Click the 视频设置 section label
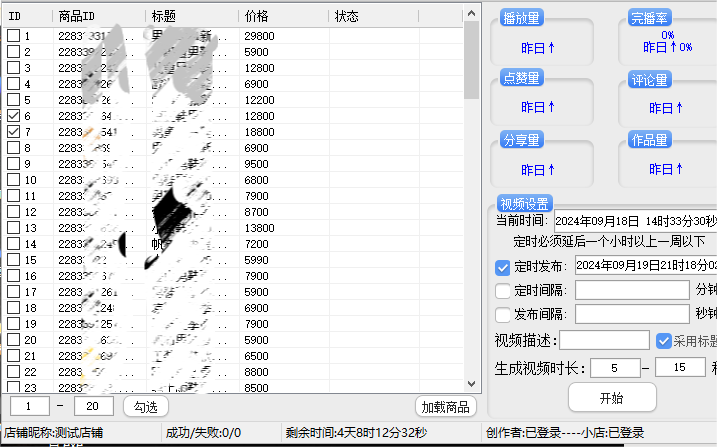717x447 pixels. [524, 203]
